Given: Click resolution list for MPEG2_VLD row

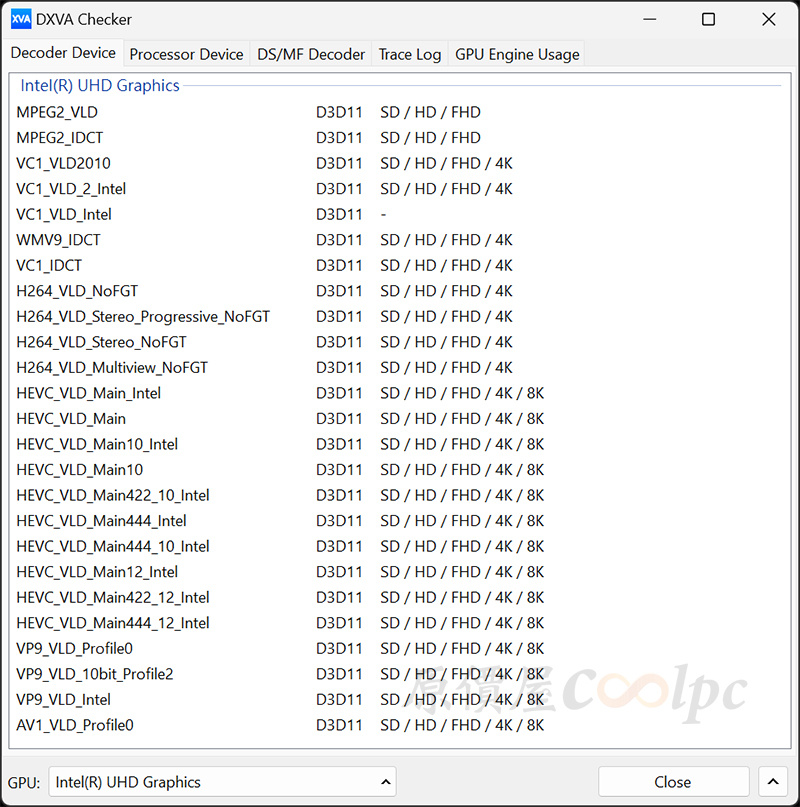Looking at the screenshot, I should tap(430, 112).
